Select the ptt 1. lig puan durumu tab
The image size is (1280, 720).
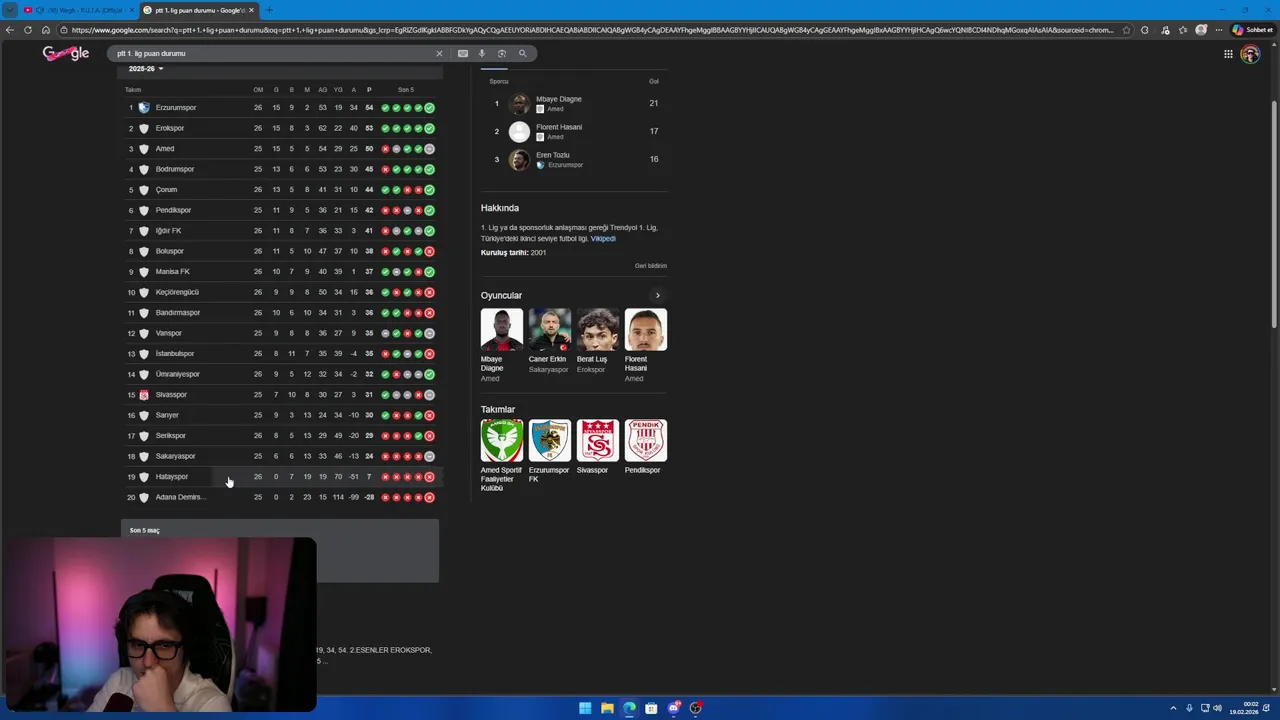[x=197, y=10]
